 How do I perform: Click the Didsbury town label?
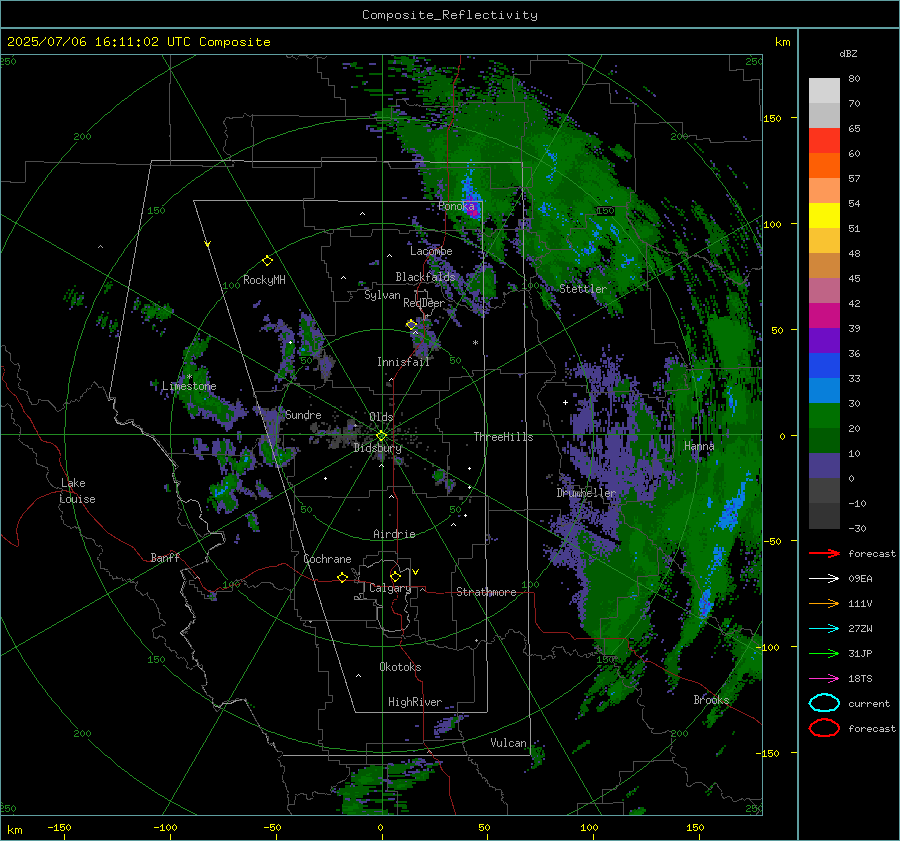click(378, 448)
